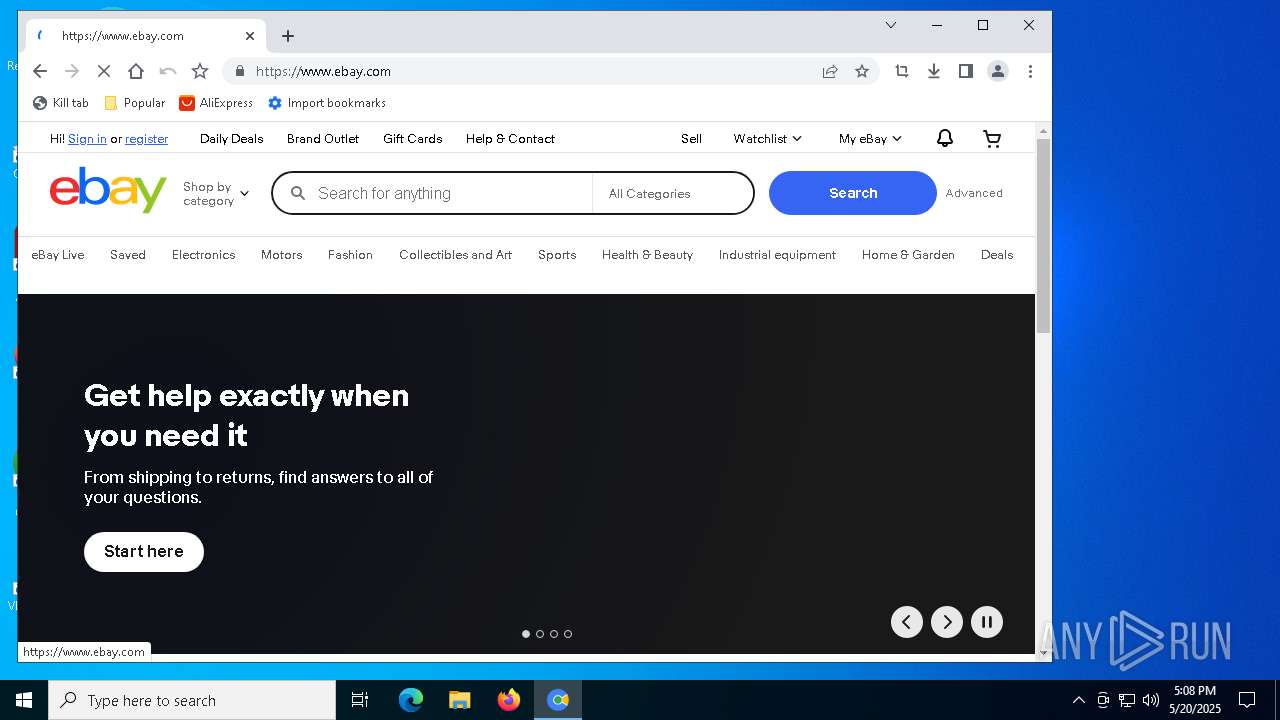Open a new browser tab
The height and width of the screenshot is (720, 1280).
288,36
